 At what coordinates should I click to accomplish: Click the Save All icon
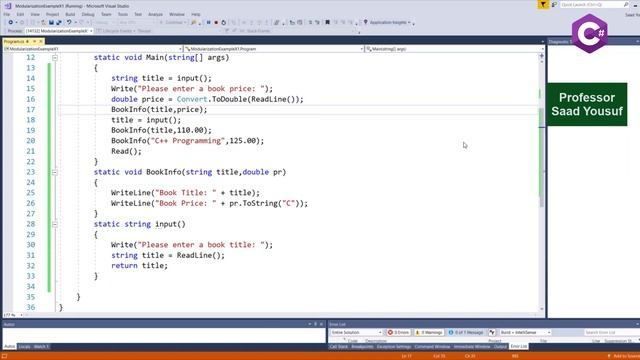pos(58,22)
